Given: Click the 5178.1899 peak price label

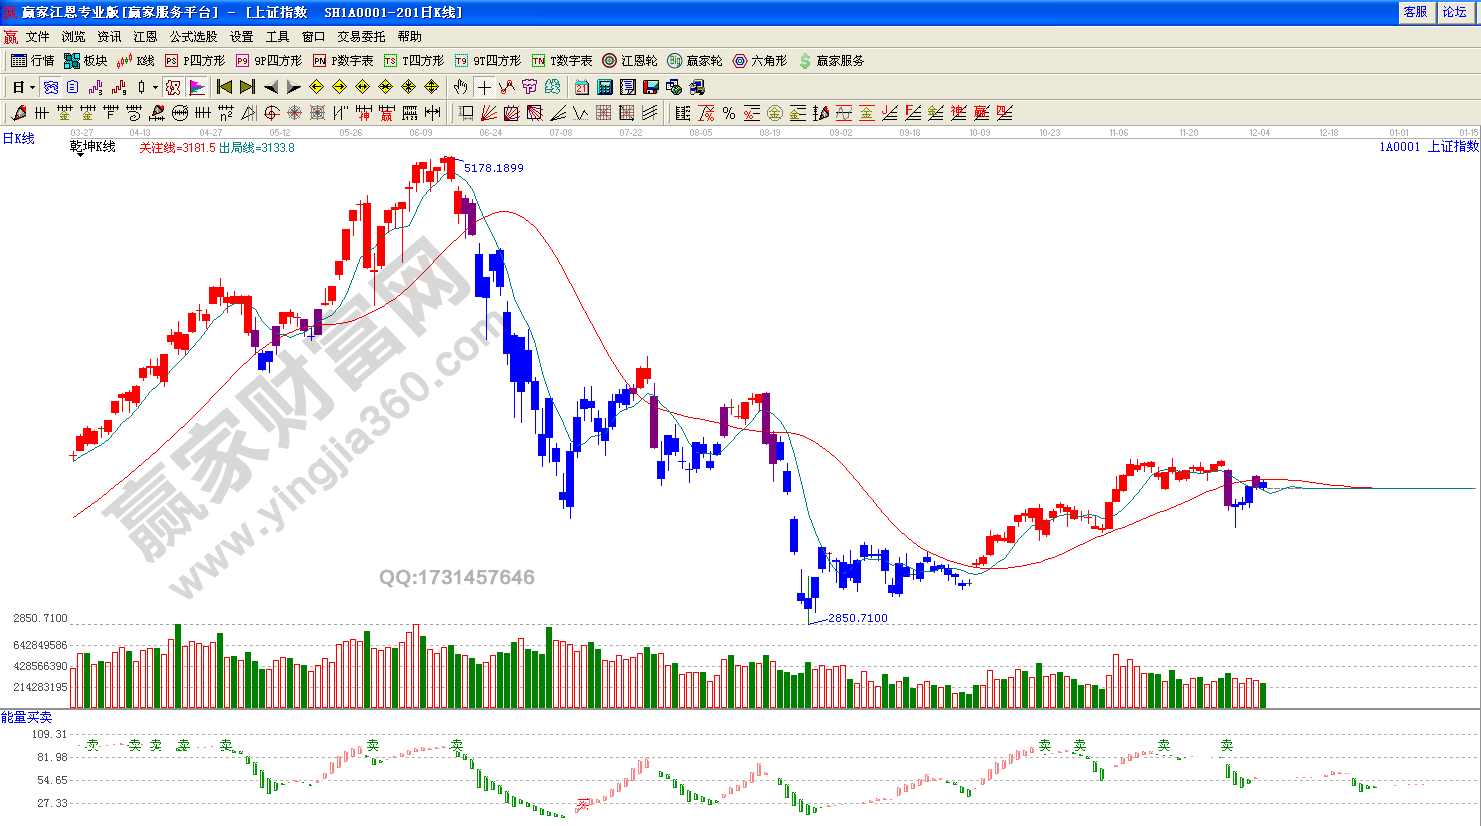Looking at the screenshot, I should (x=493, y=168).
